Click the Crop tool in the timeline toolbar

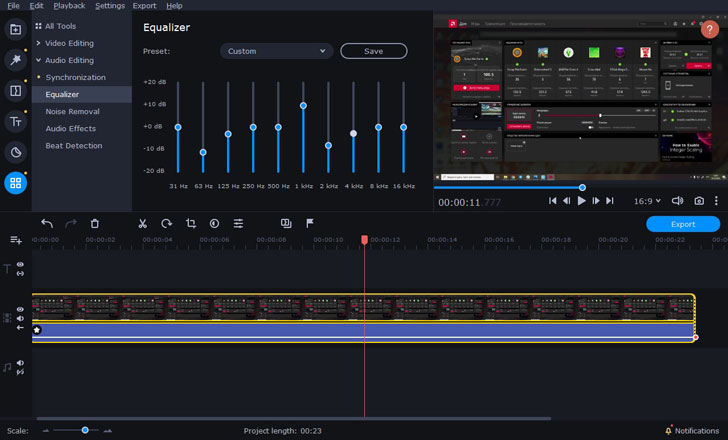click(190, 224)
